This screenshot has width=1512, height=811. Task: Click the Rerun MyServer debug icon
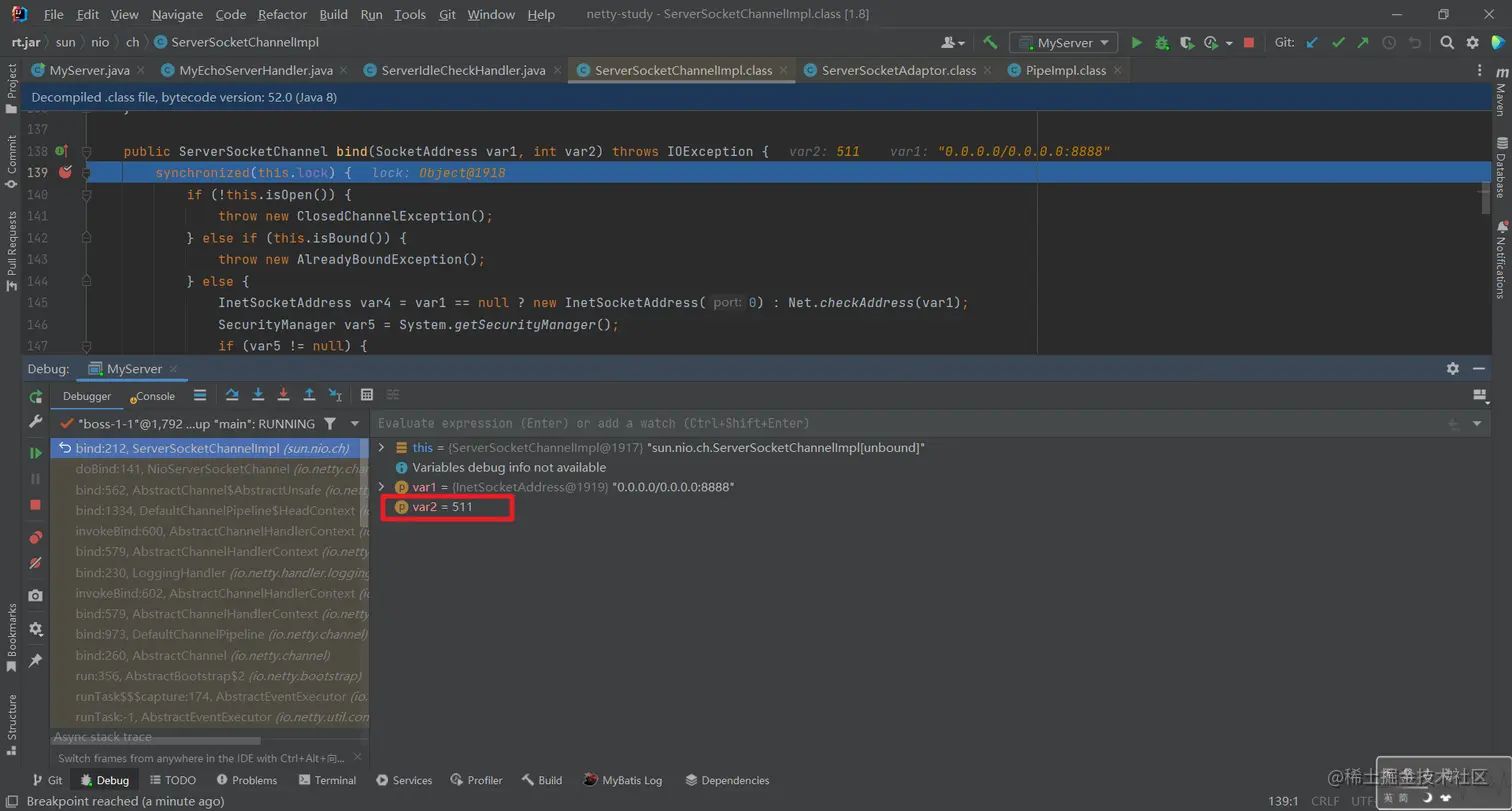[36, 397]
